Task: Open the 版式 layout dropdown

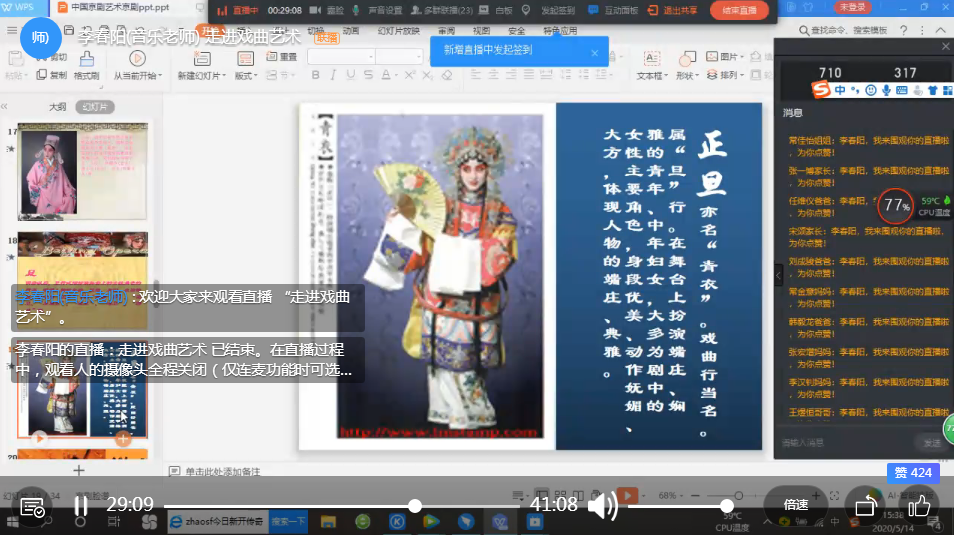Action: pos(246,65)
